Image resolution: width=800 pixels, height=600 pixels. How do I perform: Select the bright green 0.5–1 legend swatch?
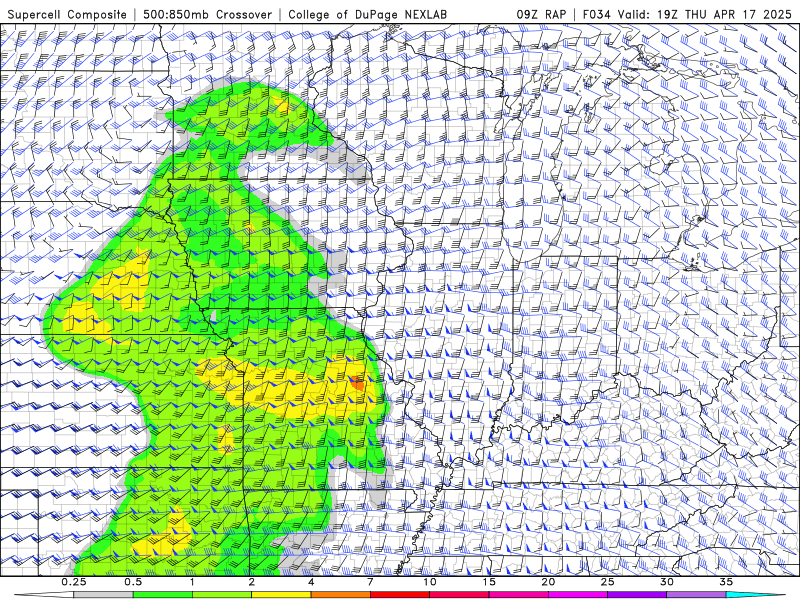click(163, 595)
